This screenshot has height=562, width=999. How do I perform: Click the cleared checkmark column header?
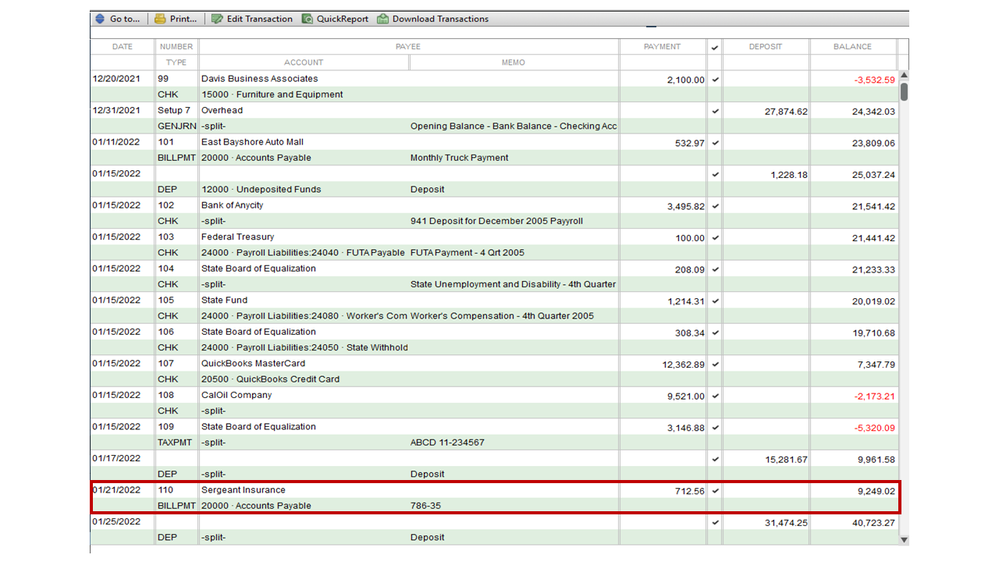coord(714,47)
